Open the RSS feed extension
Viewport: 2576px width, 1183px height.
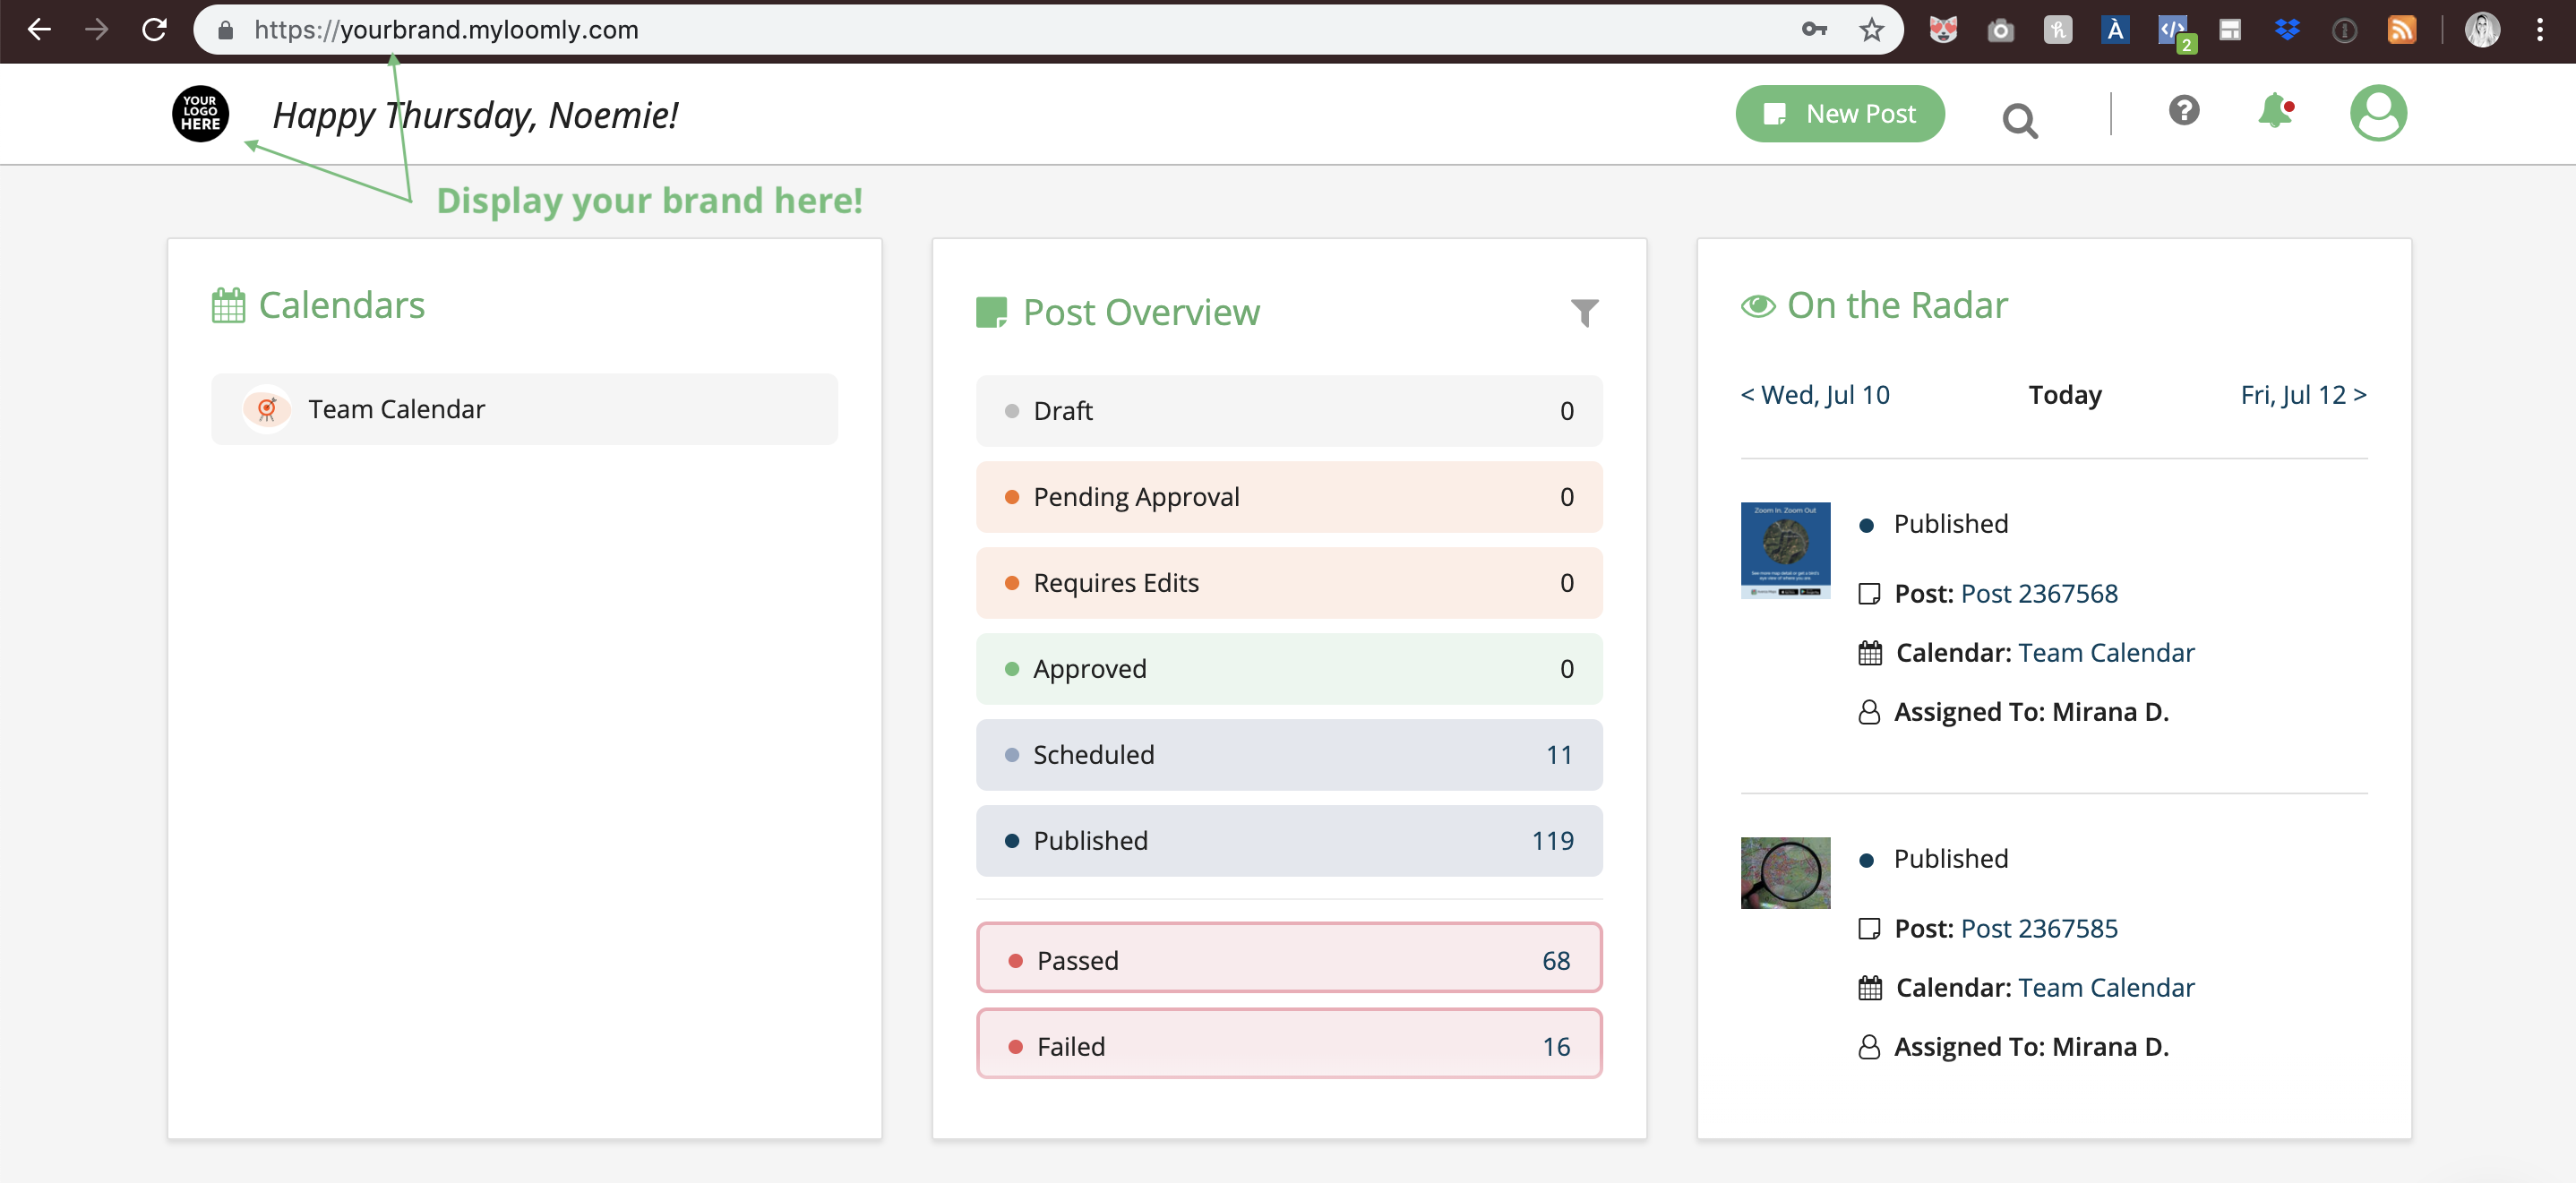2402,30
